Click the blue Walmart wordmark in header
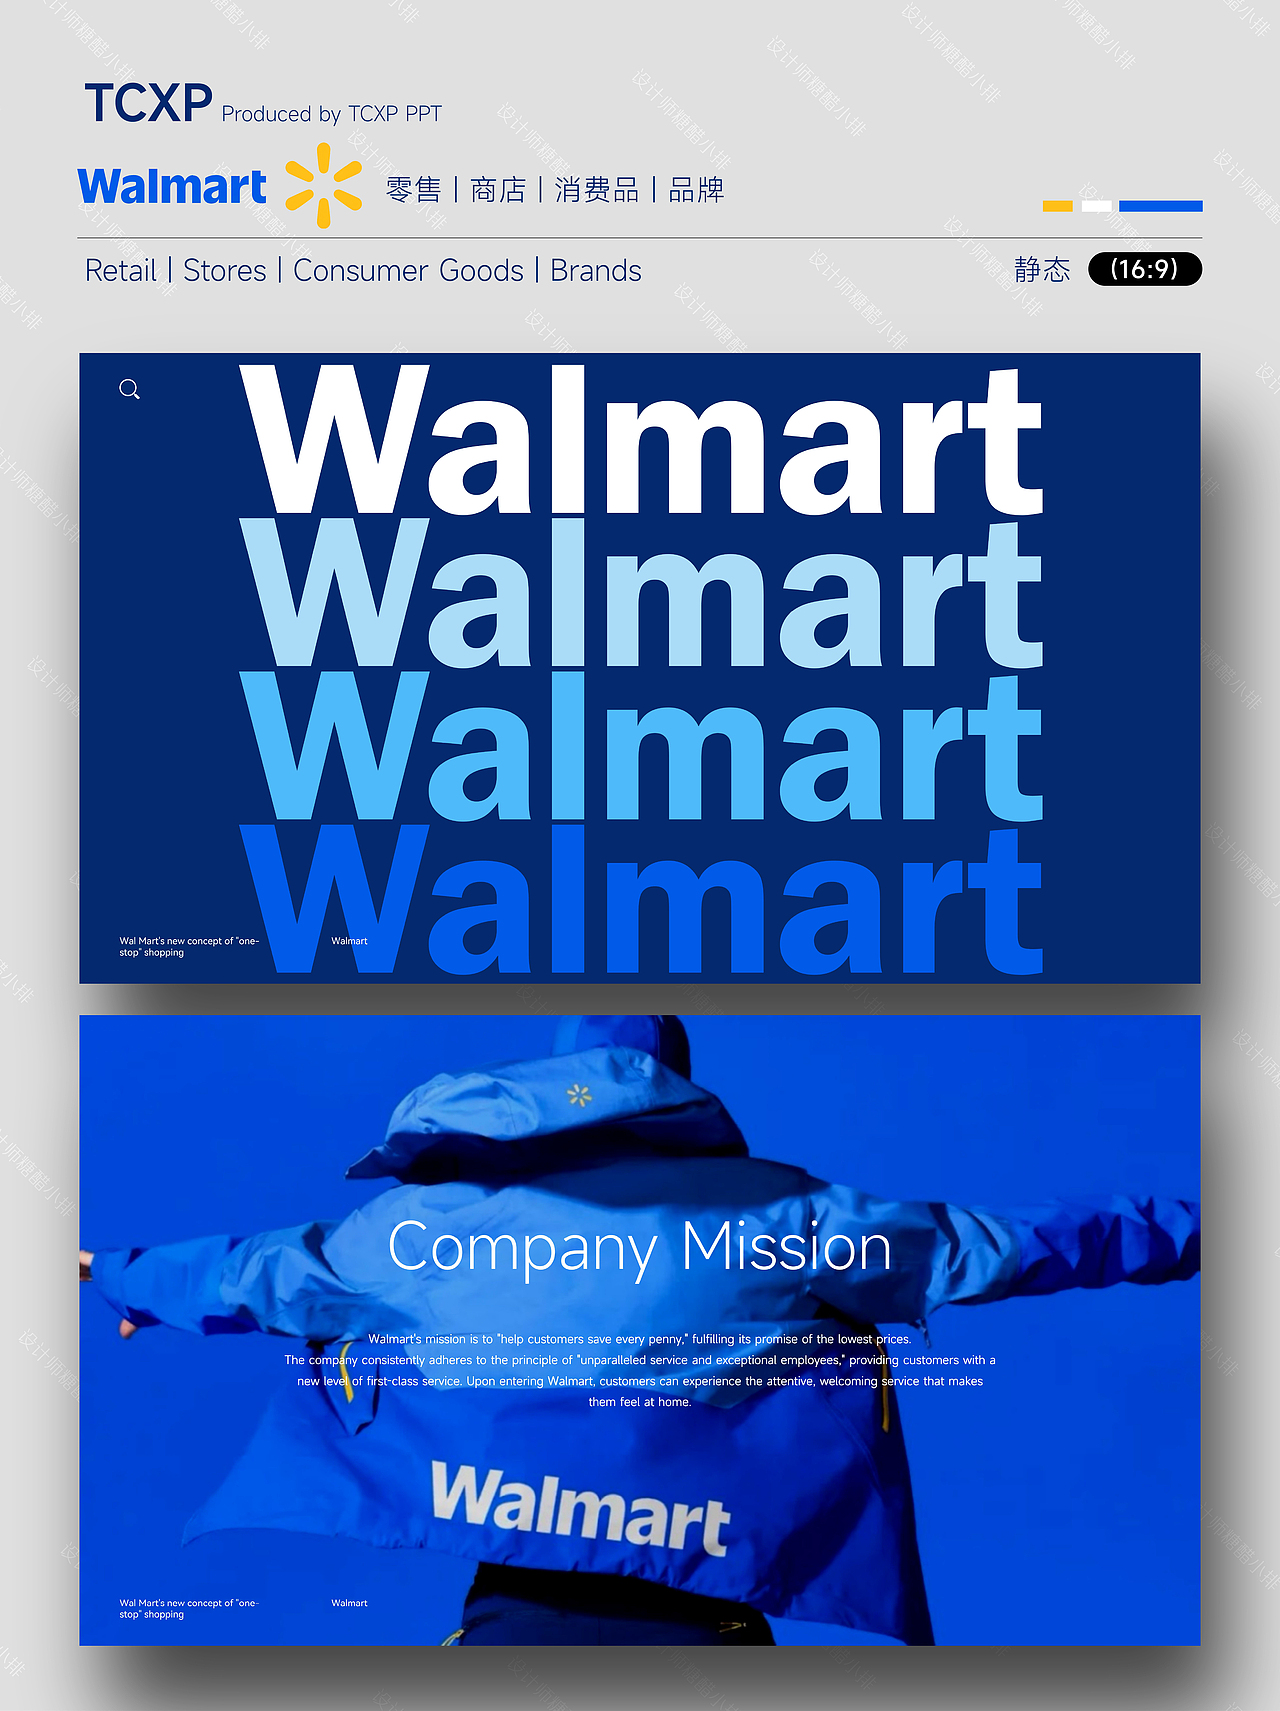 pos(172,187)
